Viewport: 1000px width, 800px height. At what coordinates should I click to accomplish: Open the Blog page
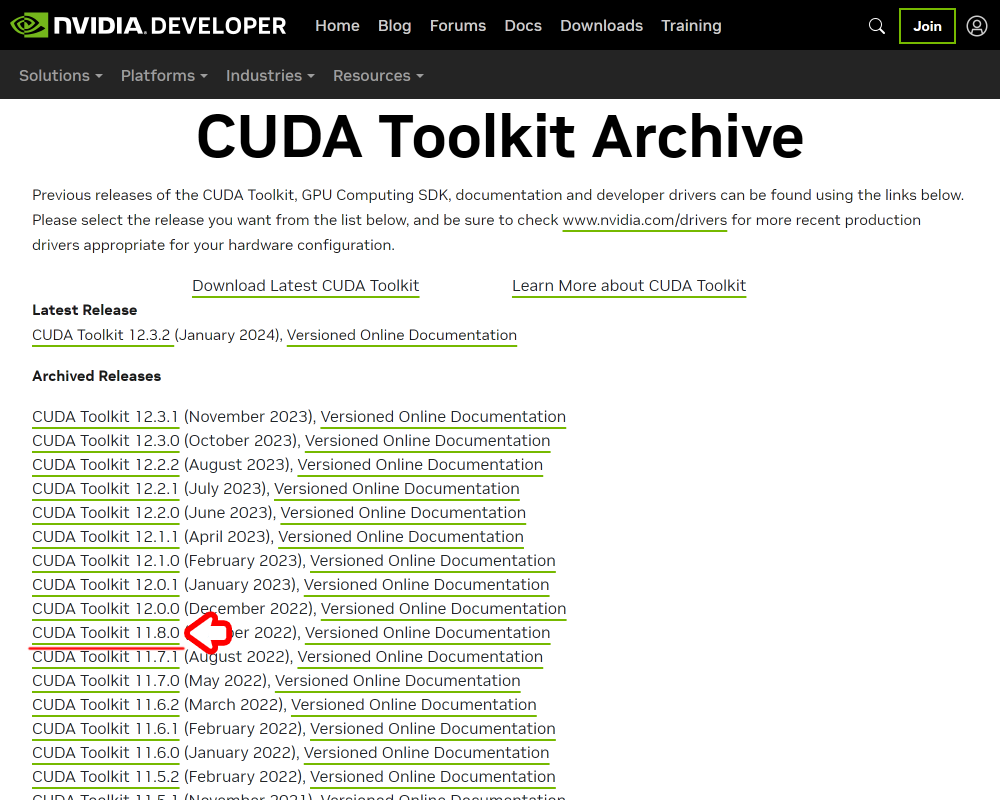click(394, 26)
